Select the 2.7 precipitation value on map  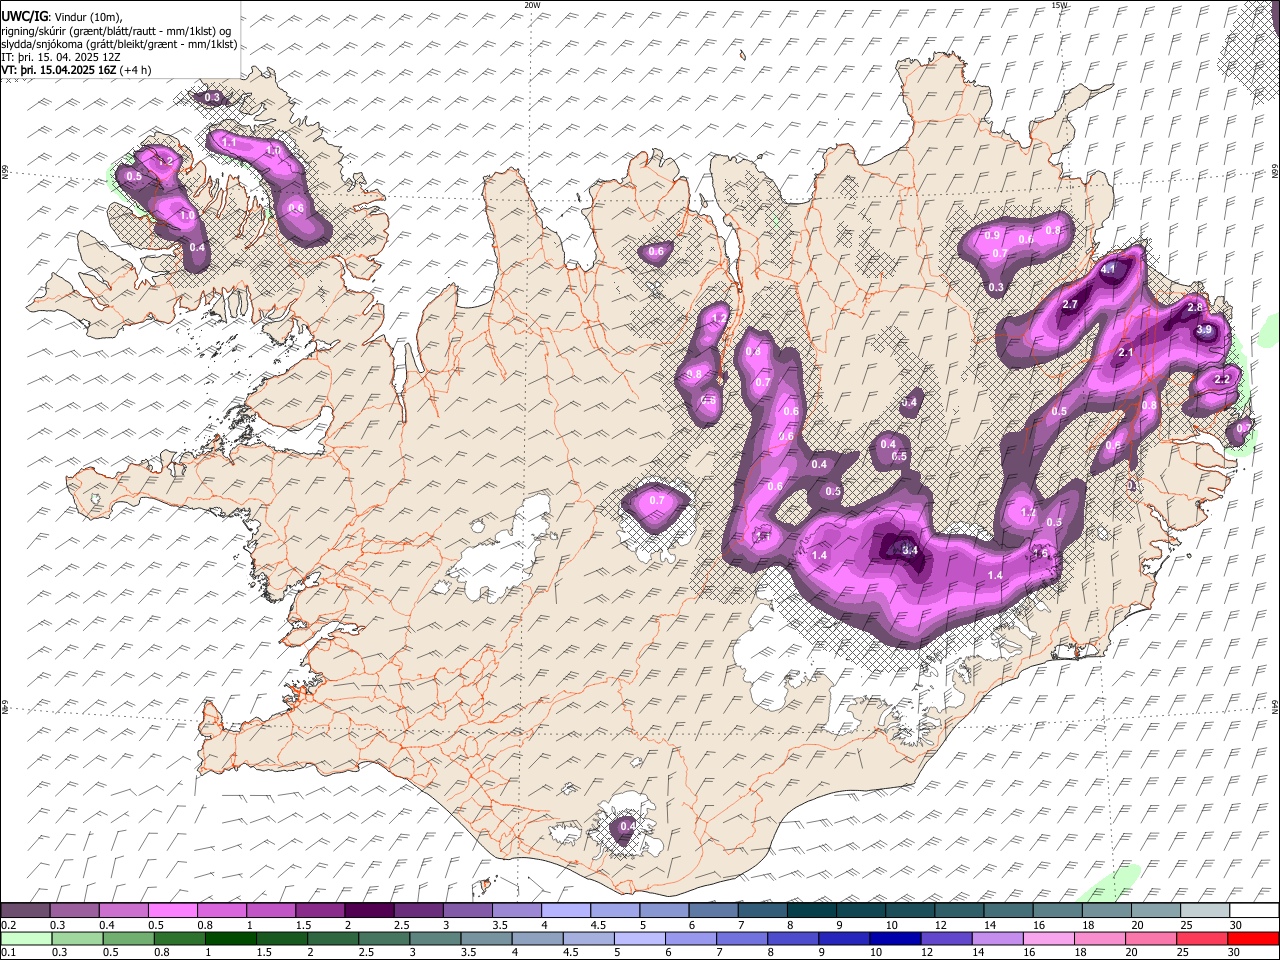point(1069,304)
